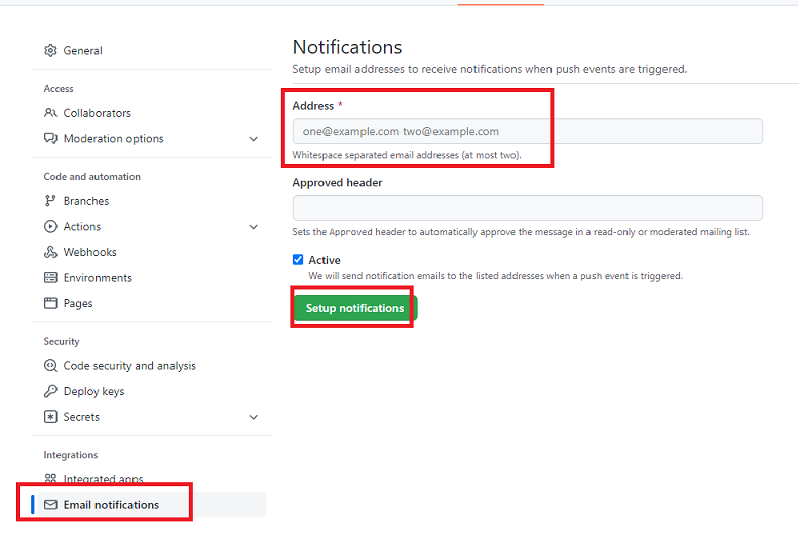Open Secrets menu item label
The height and width of the screenshot is (539, 800).
click(82, 416)
